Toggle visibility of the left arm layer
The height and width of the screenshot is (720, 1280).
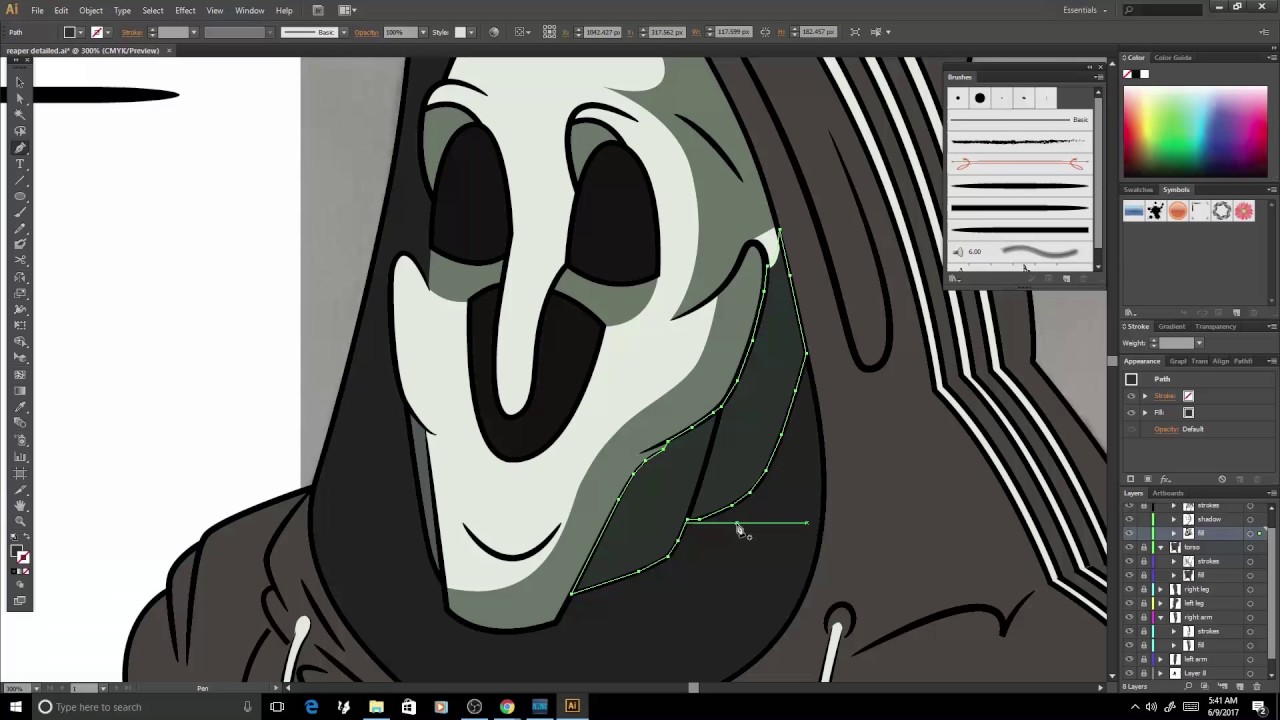pos(1130,659)
